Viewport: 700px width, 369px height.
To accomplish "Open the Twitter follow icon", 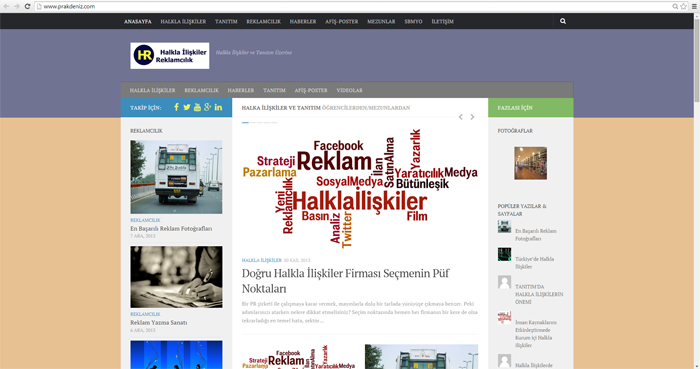I will click(x=187, y=107).
